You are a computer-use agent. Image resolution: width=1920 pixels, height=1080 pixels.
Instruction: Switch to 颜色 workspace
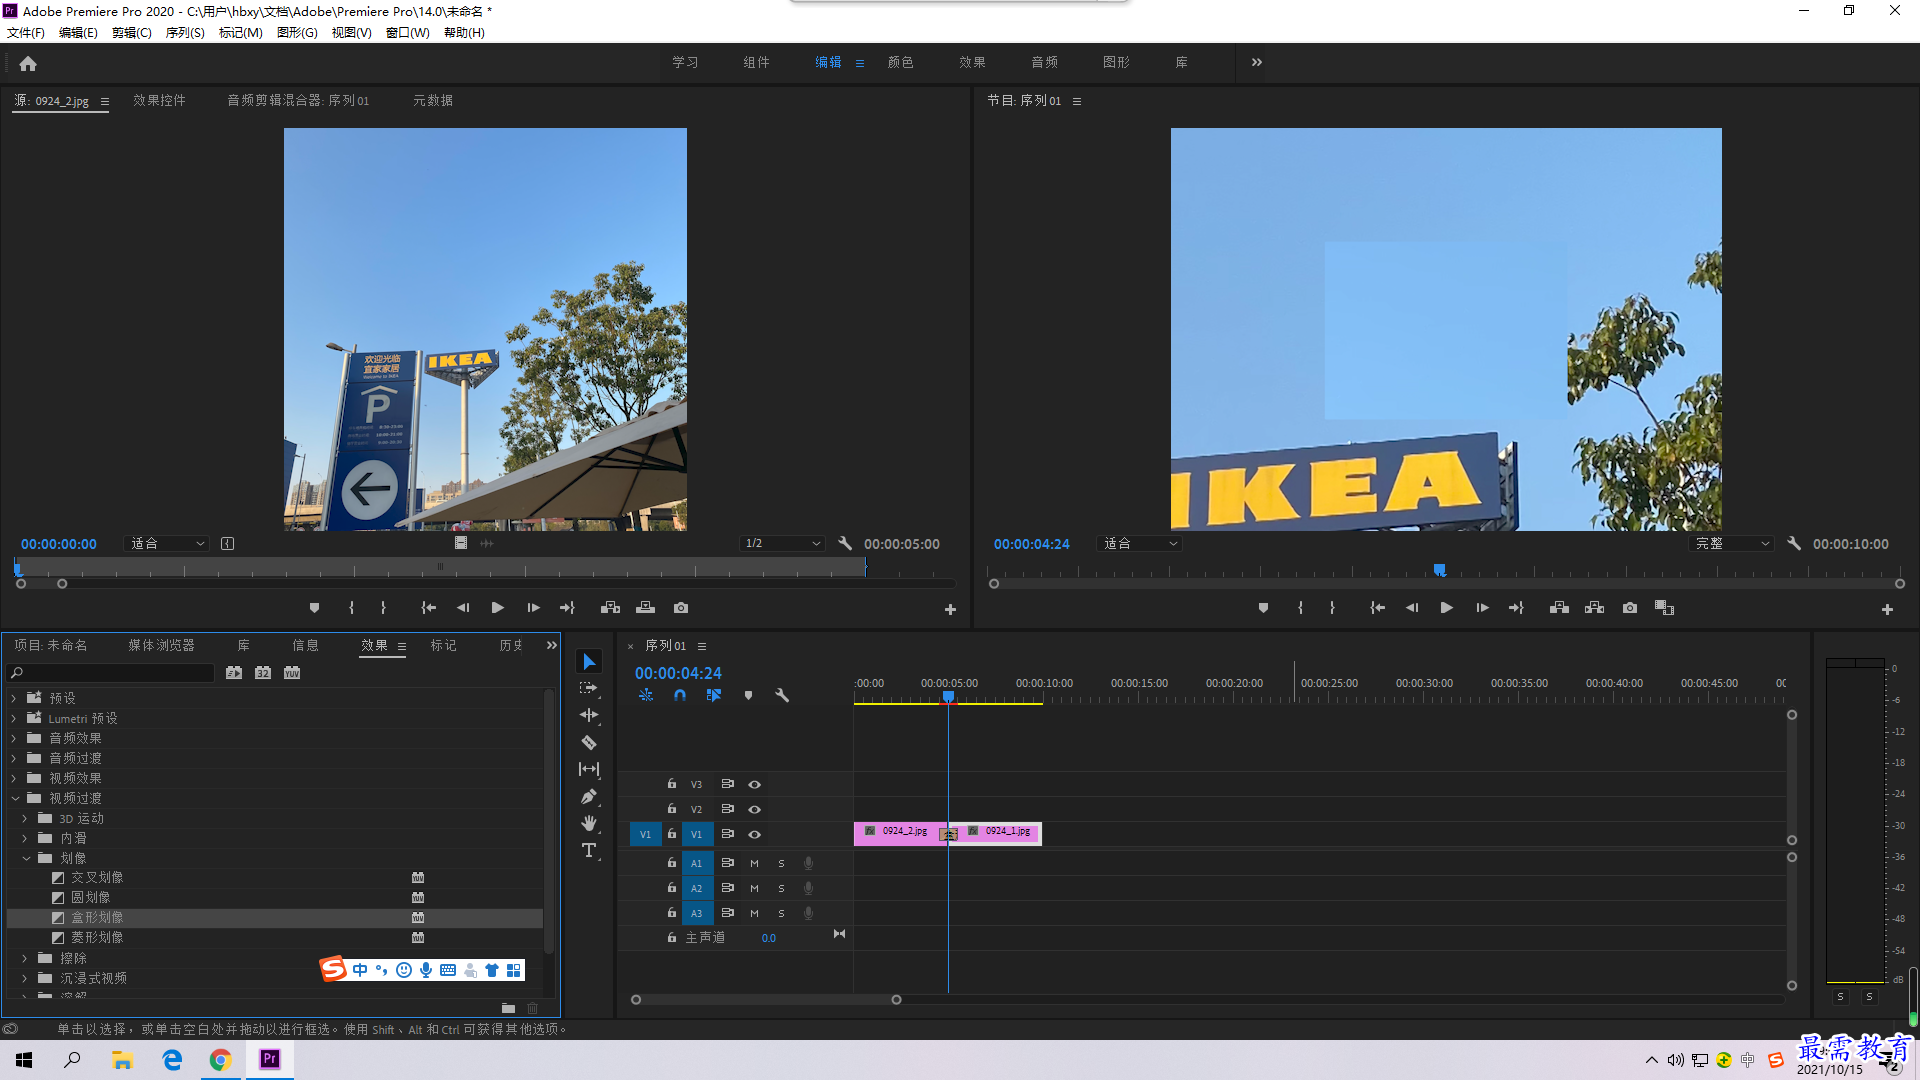click(900, 62)
